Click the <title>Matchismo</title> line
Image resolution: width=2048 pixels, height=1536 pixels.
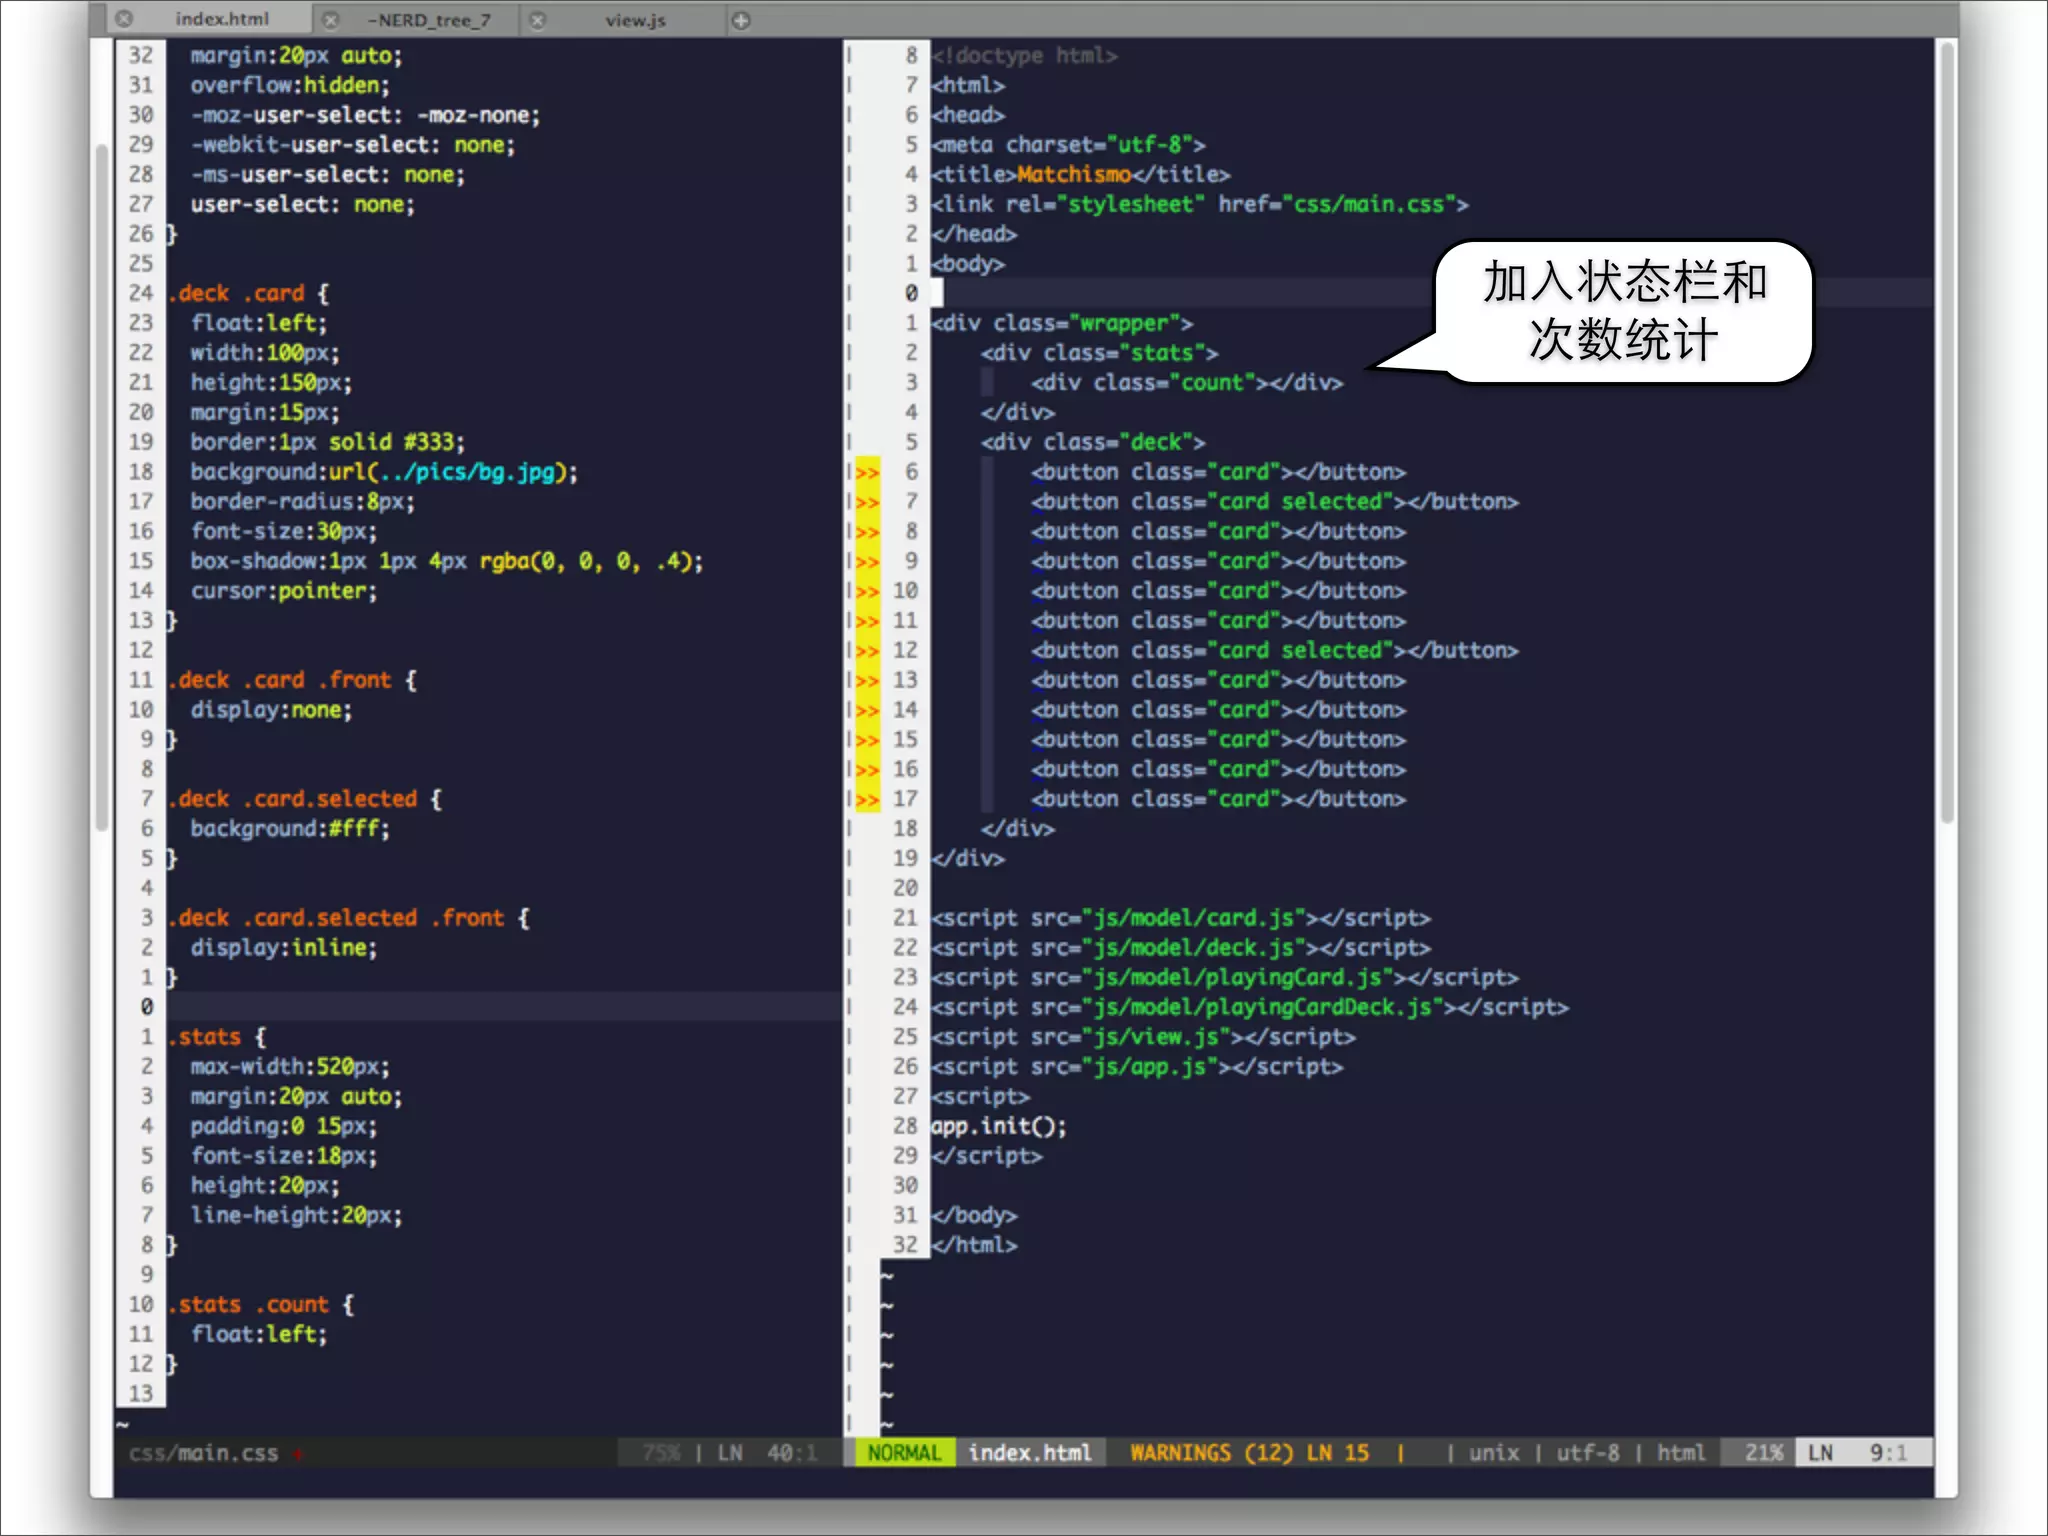coord(1081,175)
